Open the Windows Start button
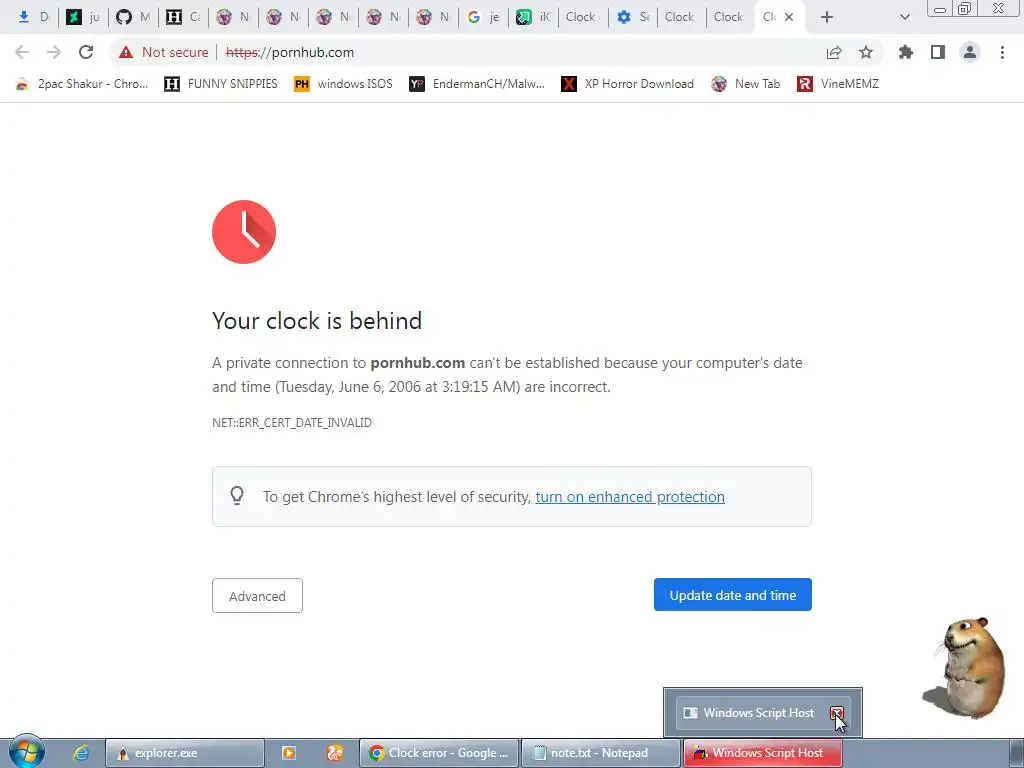The width and height of the screenshot is (1024, 768). pyautogui.click(x=27, y=751)
